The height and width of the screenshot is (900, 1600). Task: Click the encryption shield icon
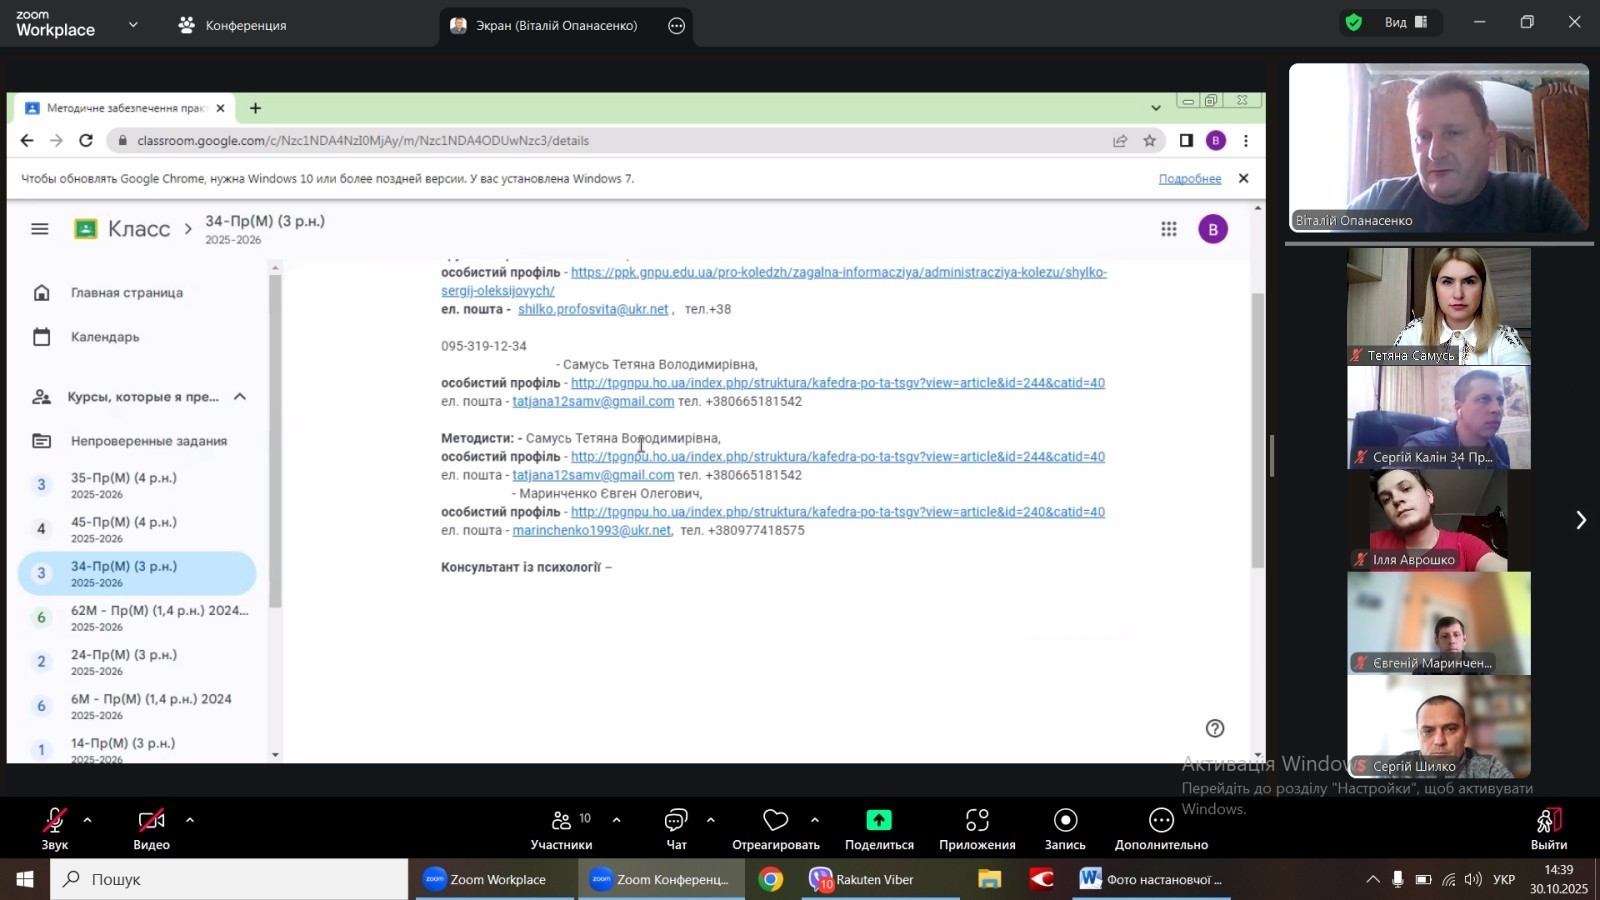(1354, 23)
